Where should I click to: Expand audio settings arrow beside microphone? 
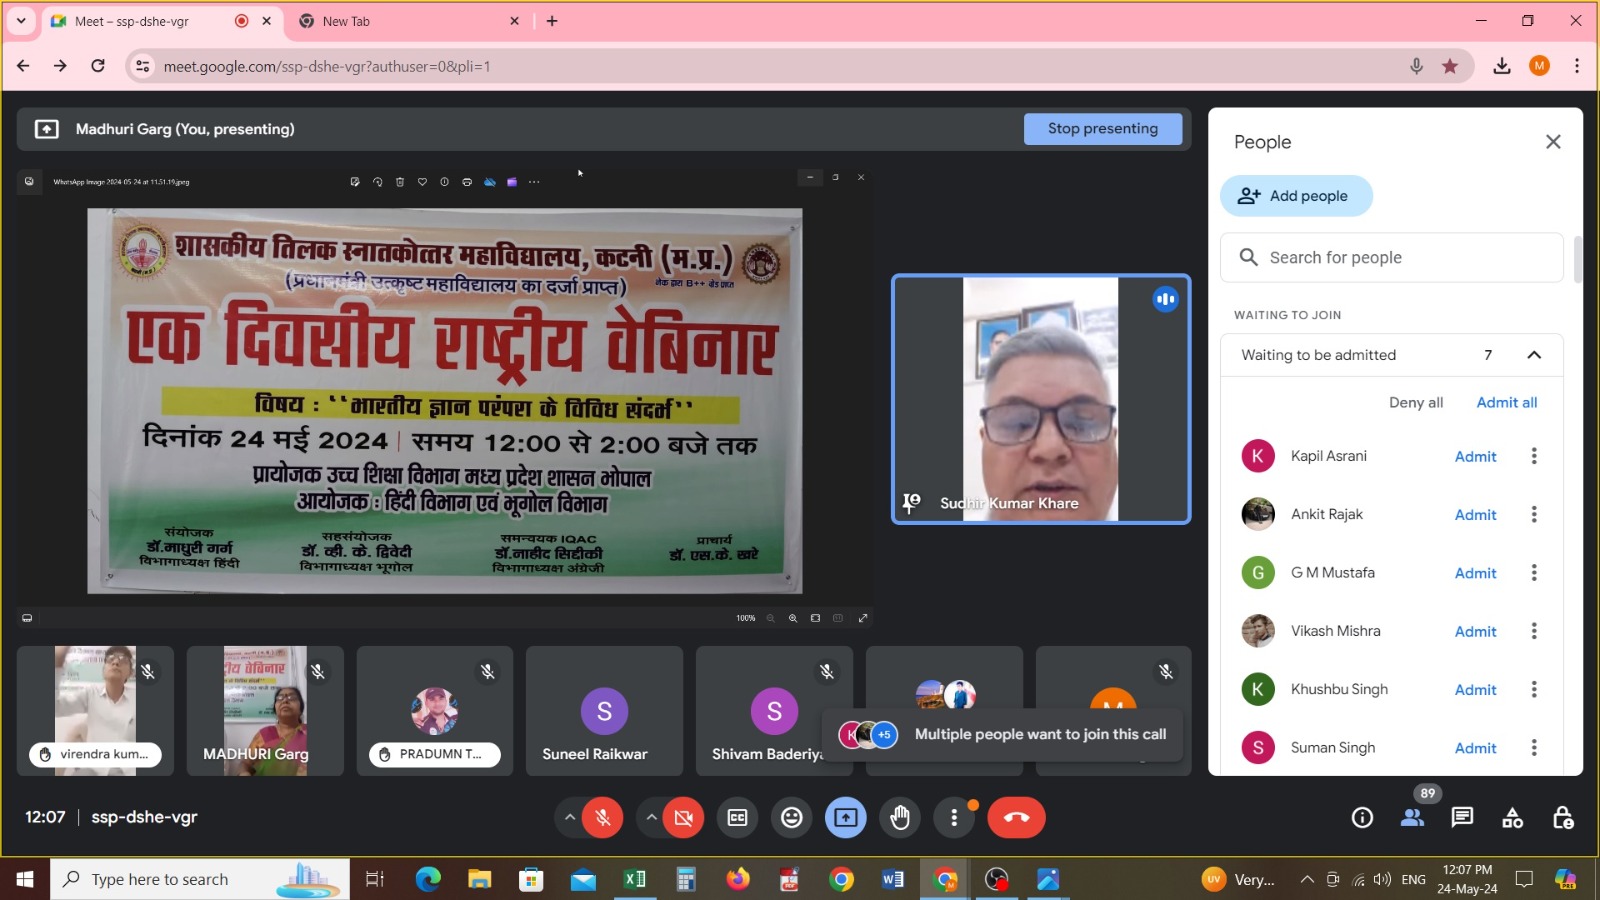(x=570, y=817)
